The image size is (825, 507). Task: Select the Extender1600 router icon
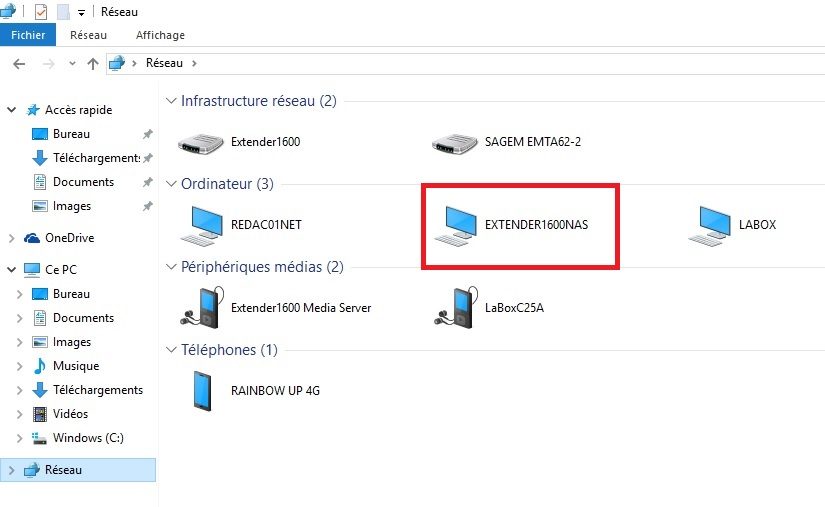click(x=200, y=143)
